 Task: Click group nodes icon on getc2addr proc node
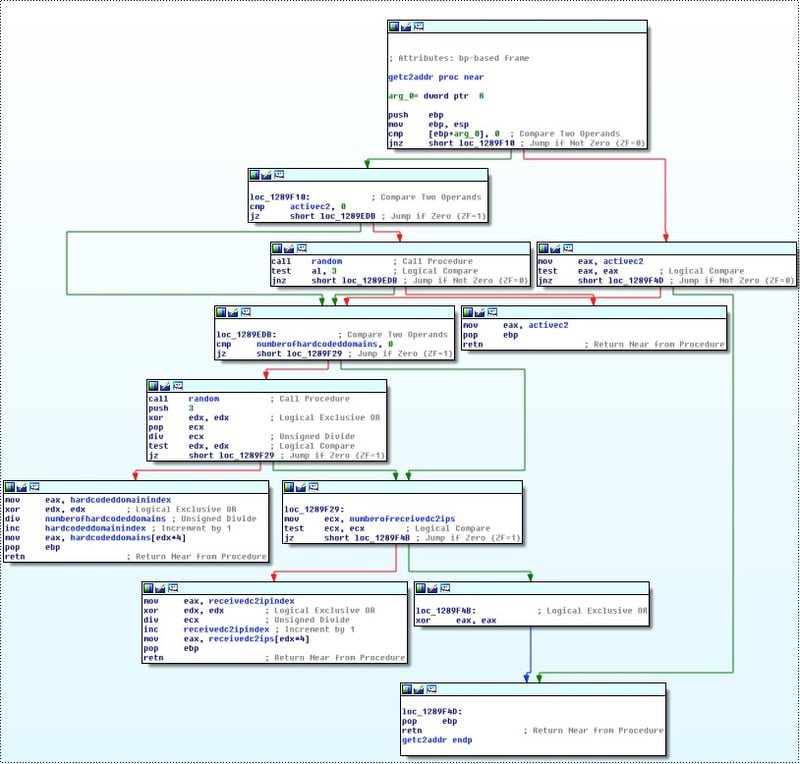pos(419,26)
